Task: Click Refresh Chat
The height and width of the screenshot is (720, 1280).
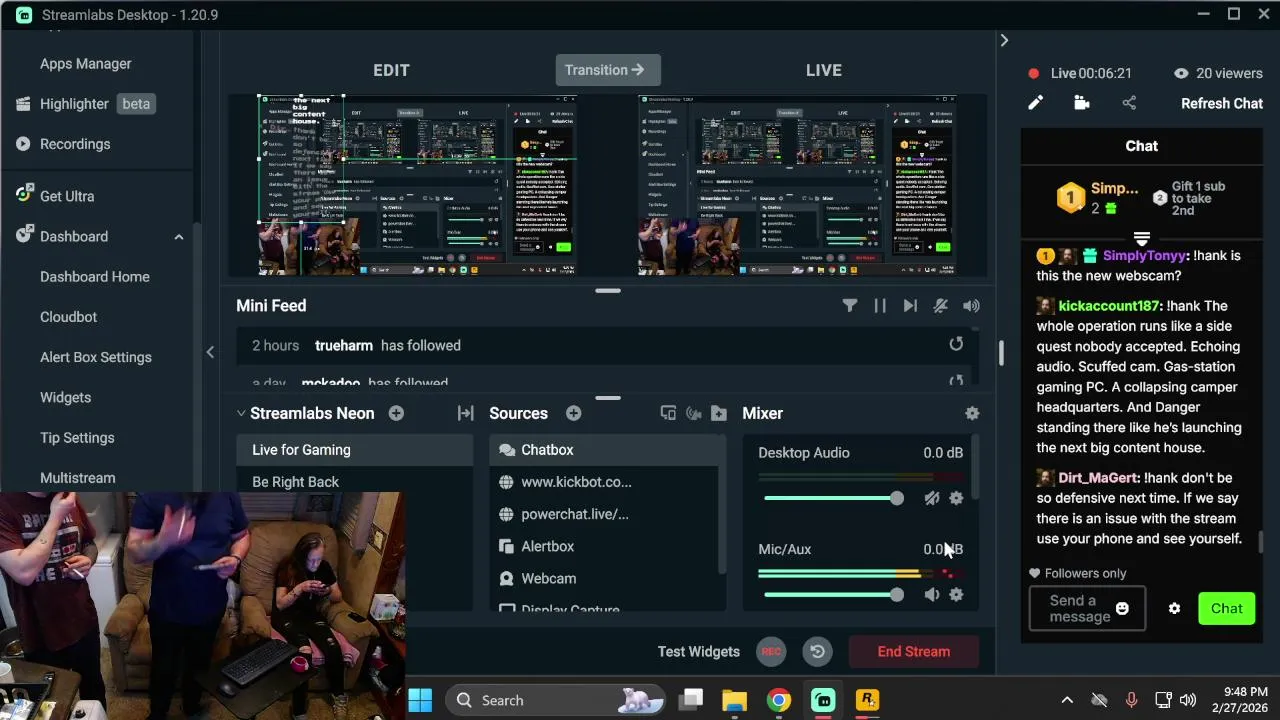Action: tap(1222, 103)
